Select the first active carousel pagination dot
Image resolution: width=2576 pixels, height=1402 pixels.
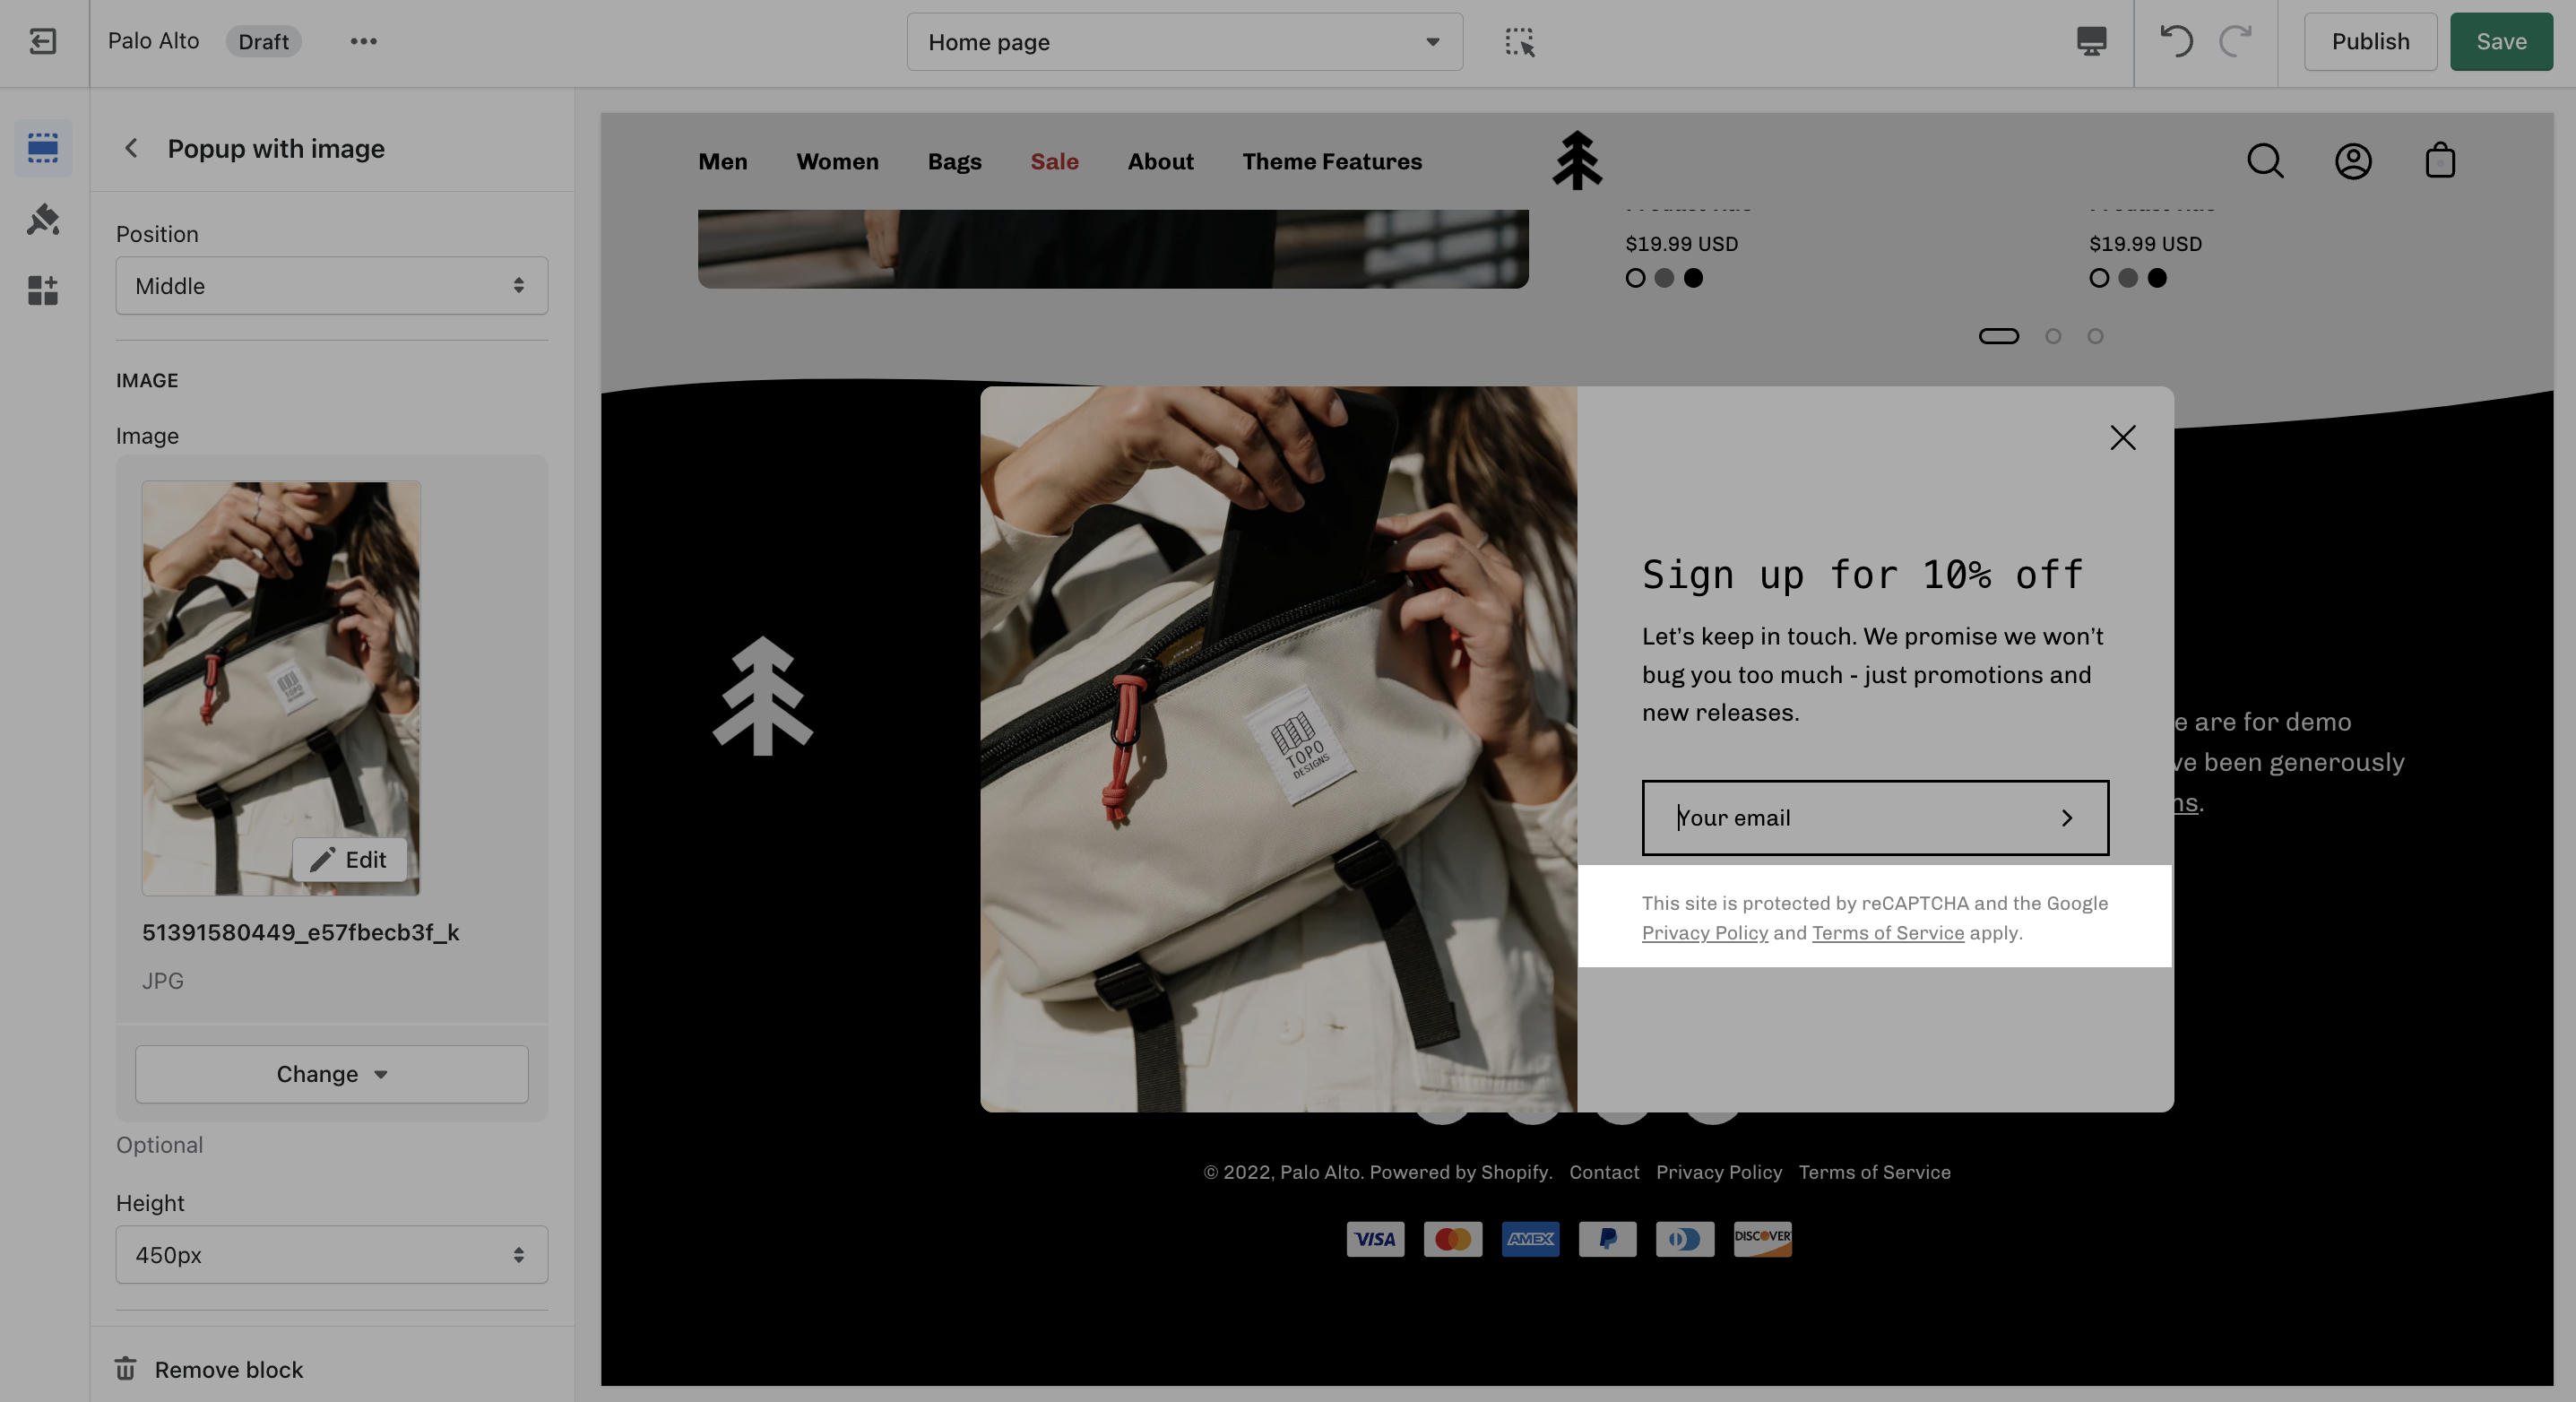1998,336
